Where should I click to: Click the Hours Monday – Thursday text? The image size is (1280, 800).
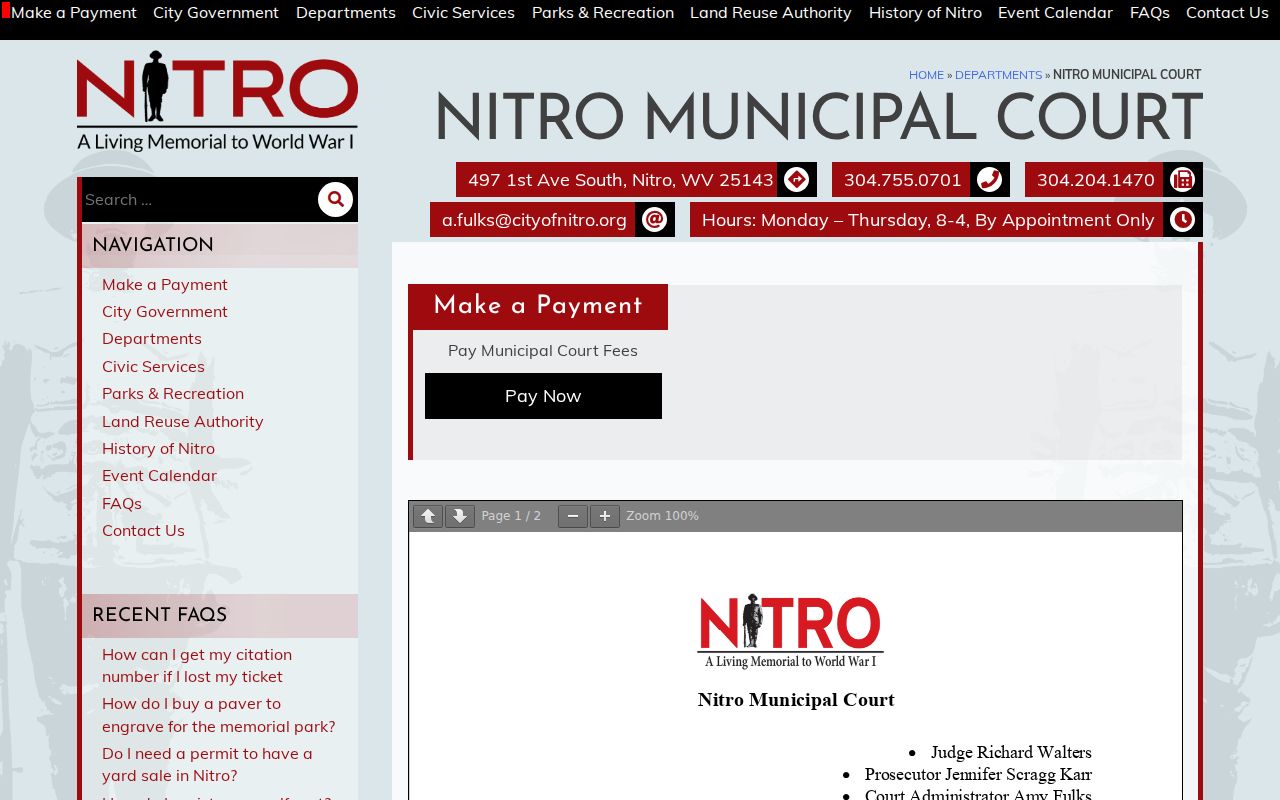tap(928, 220)
